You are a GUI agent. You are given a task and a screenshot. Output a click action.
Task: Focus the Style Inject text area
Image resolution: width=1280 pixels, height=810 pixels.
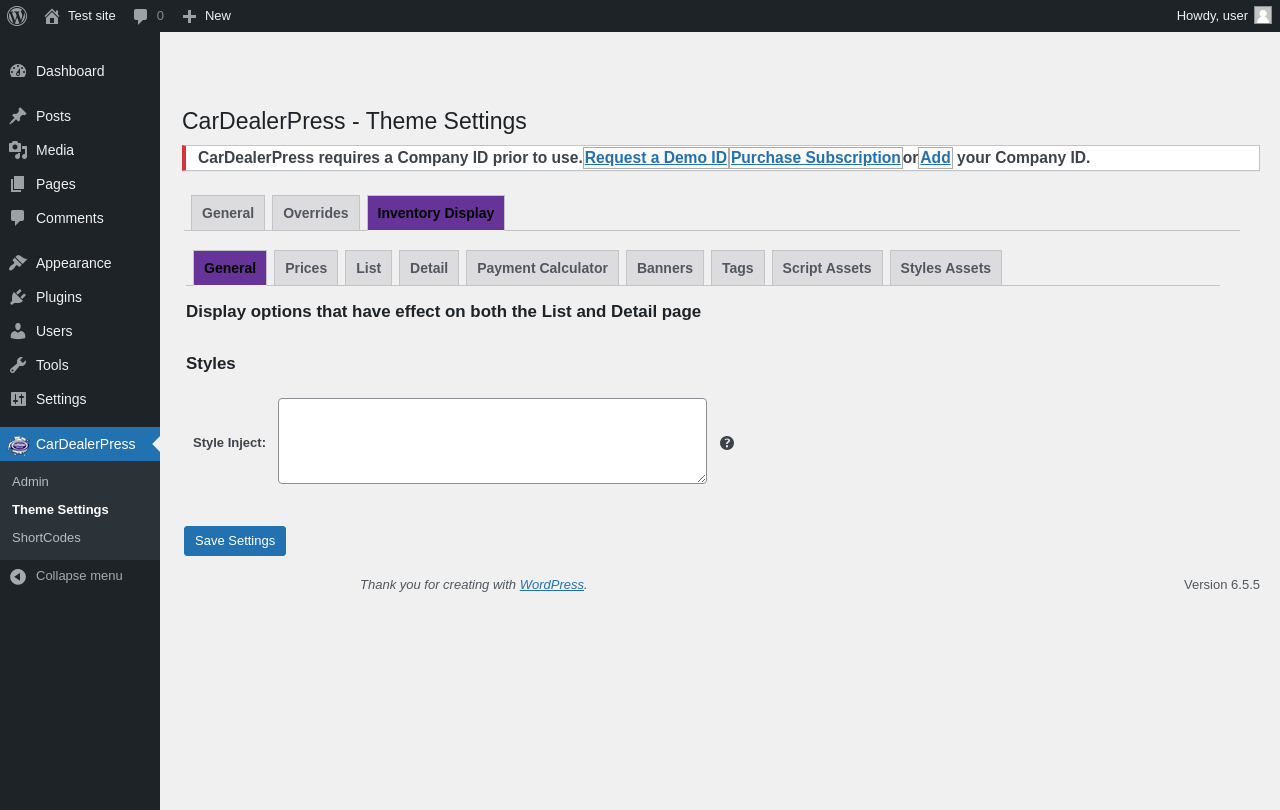[x=492, y=441]
